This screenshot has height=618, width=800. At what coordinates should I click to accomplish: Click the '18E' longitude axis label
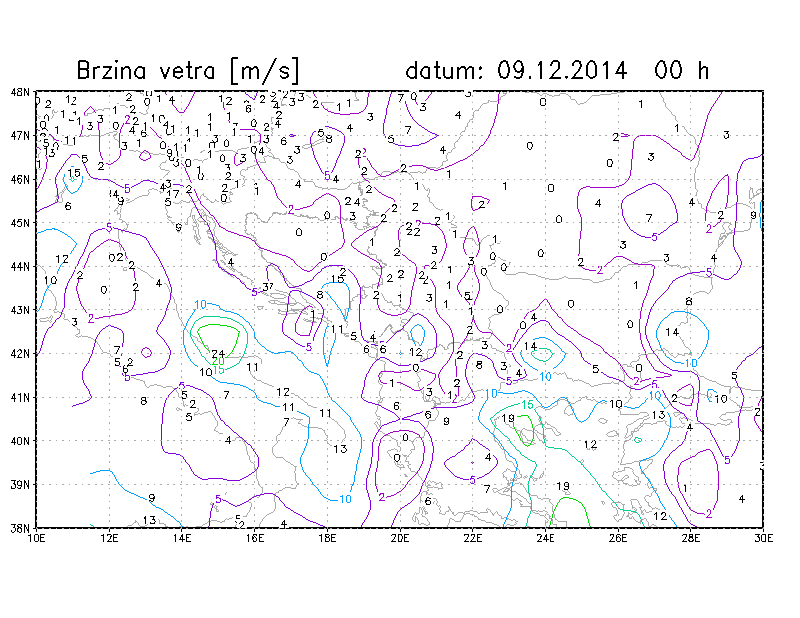[327, 538]
